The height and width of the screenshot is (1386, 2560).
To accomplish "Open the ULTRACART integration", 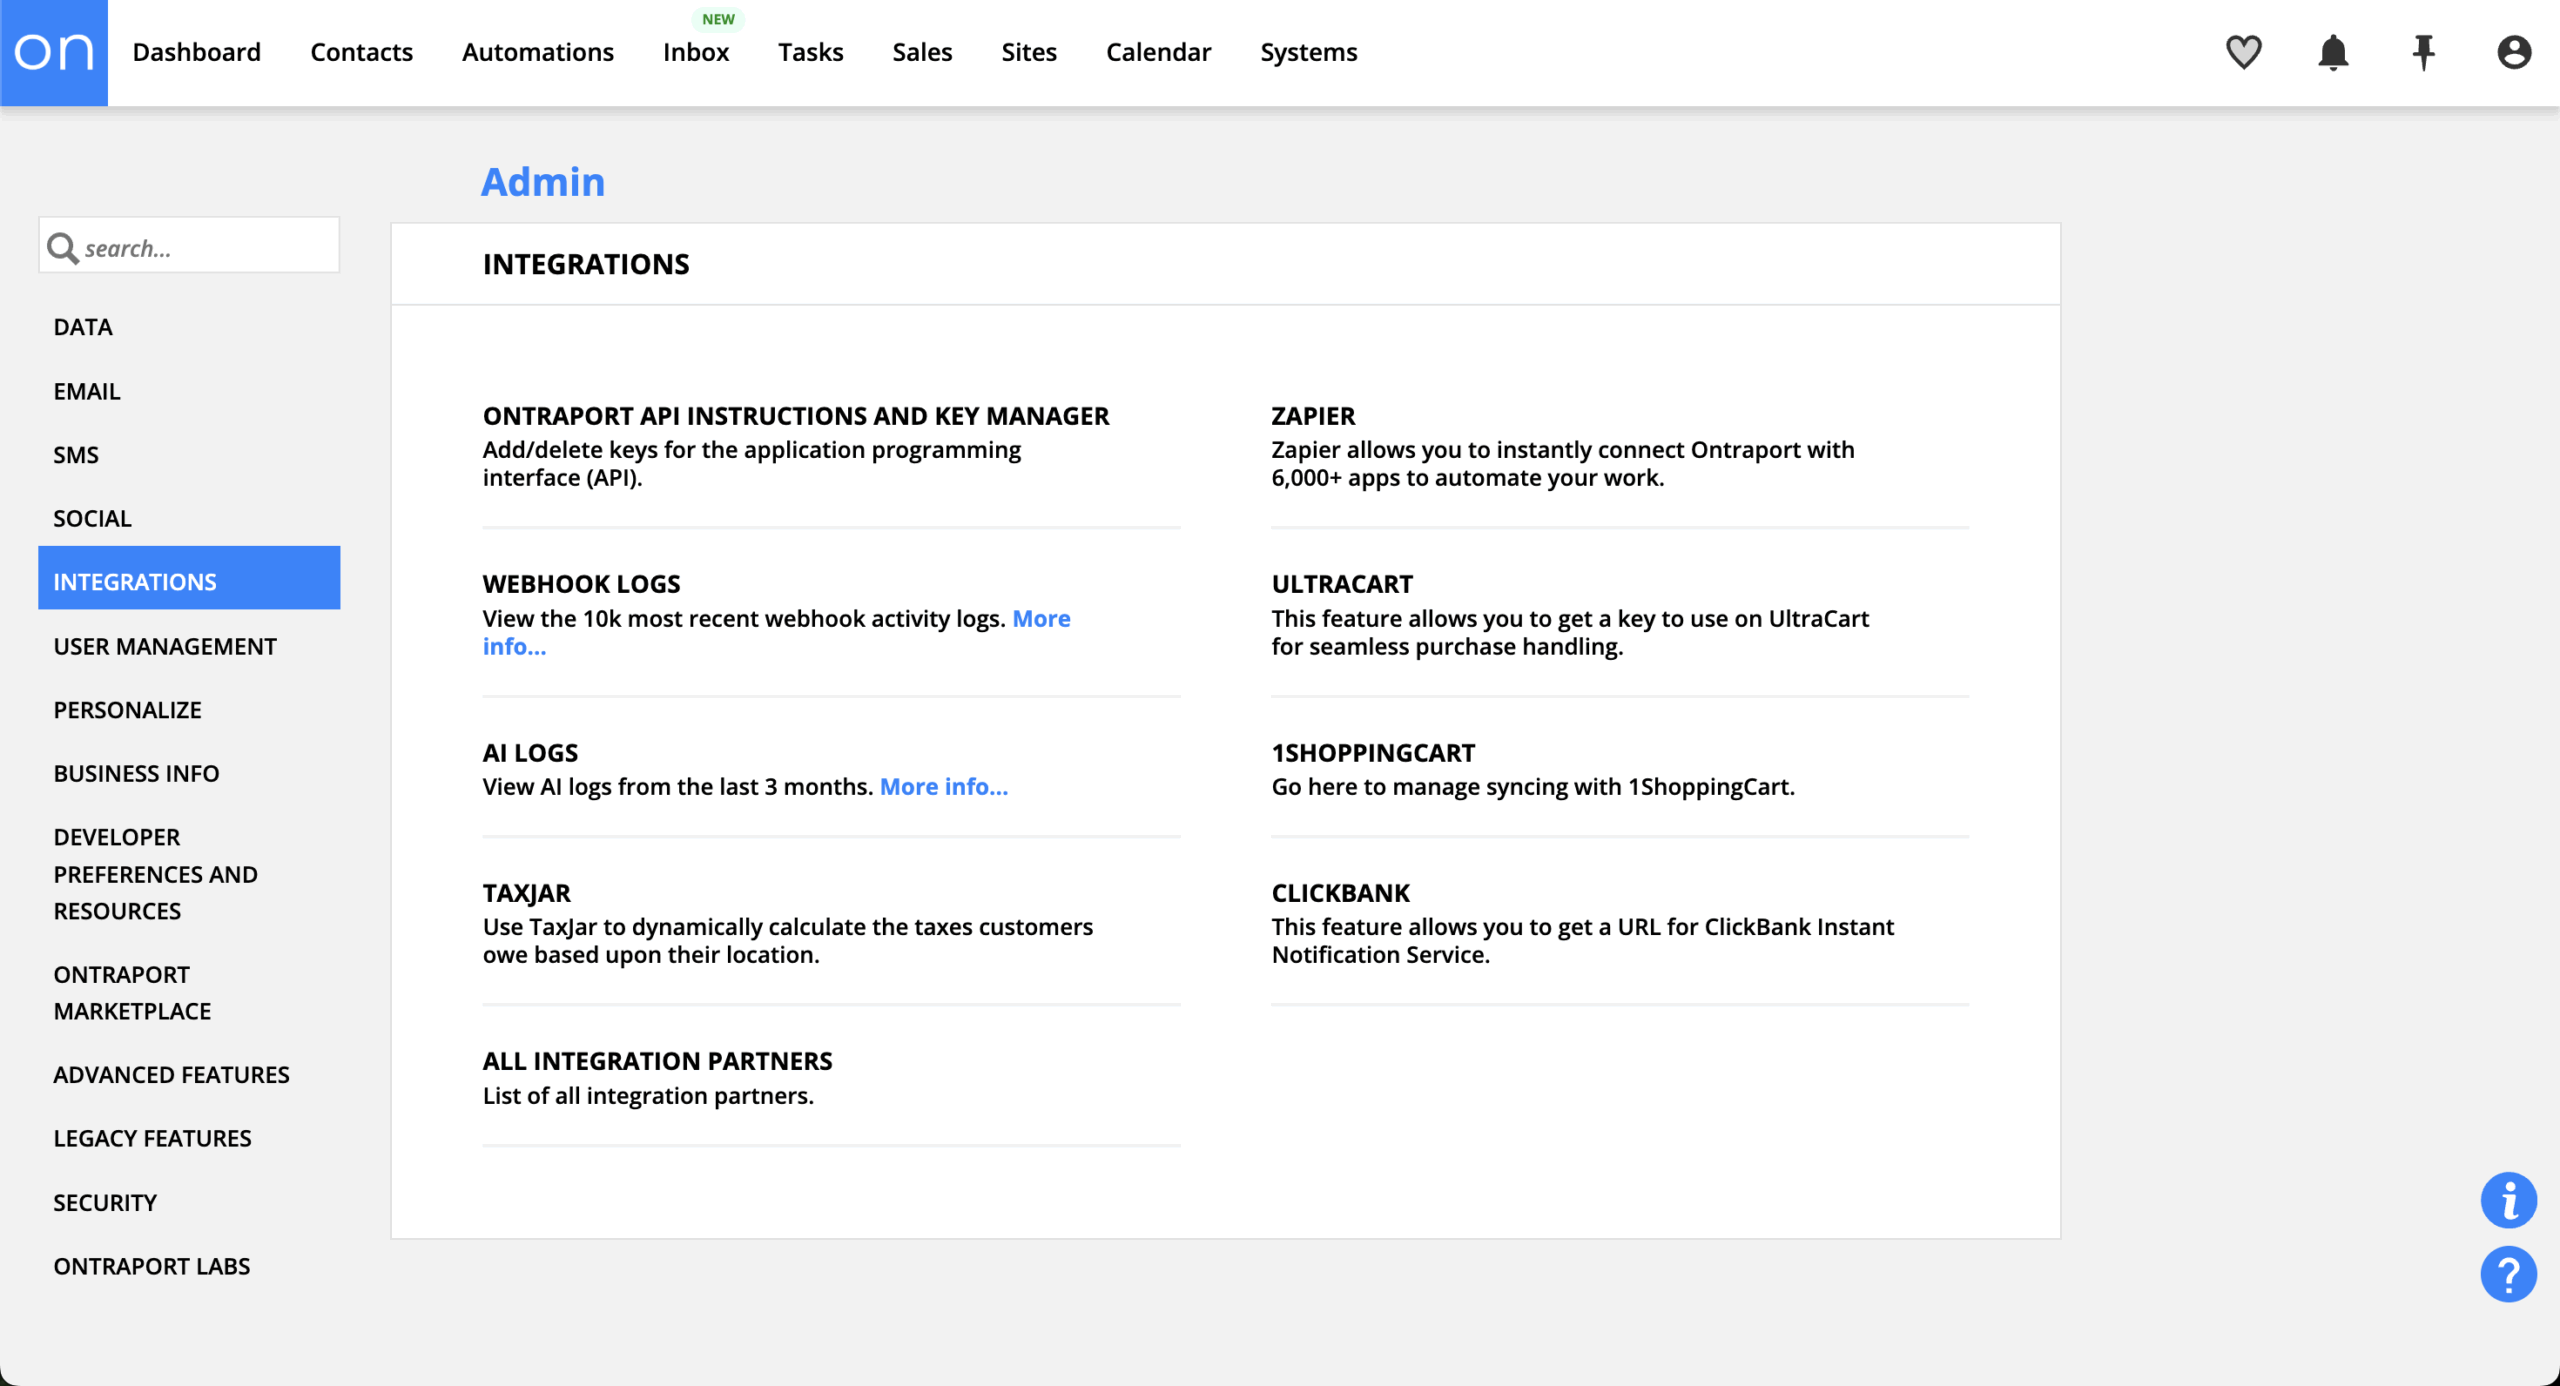I will tap(1342, 584).
